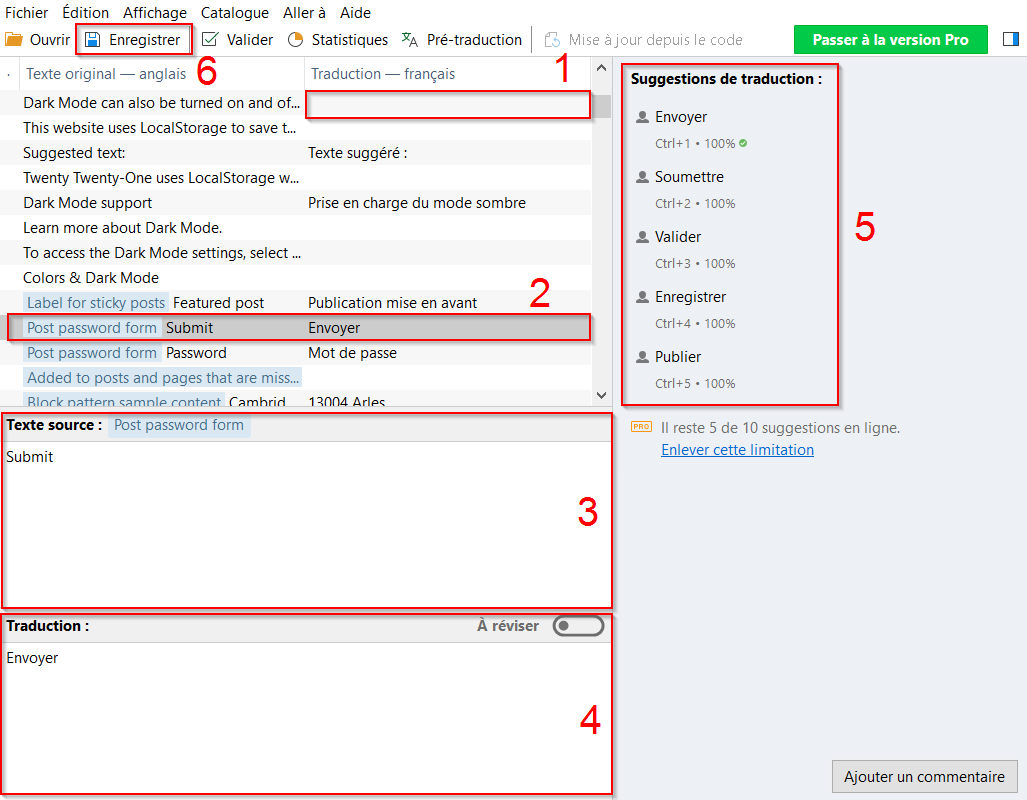Click the Enregistrer floppy disk icon
This screenshot has width=1027, height=800.
pos(93,40)
